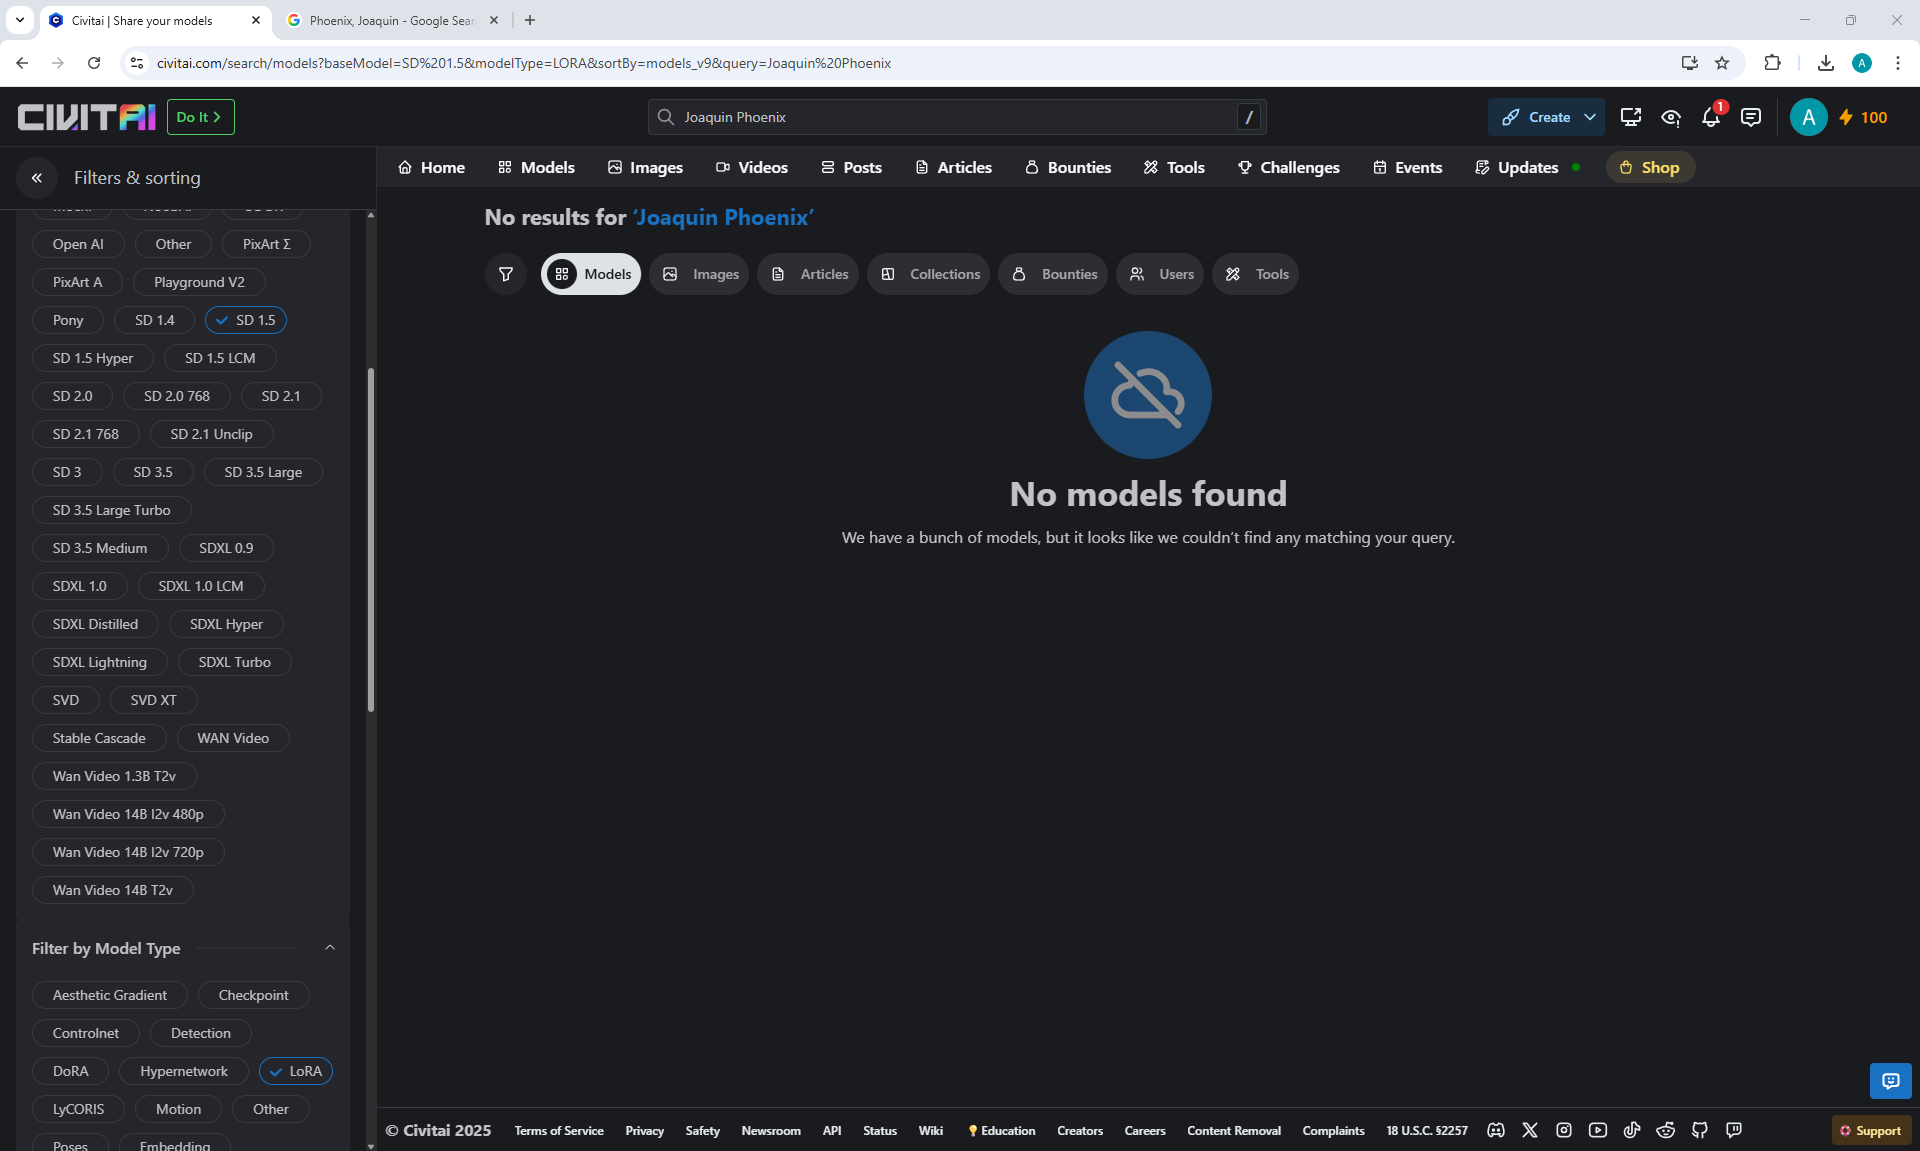
Task: Switch to the Images search tab
Action: pos(699,274)
